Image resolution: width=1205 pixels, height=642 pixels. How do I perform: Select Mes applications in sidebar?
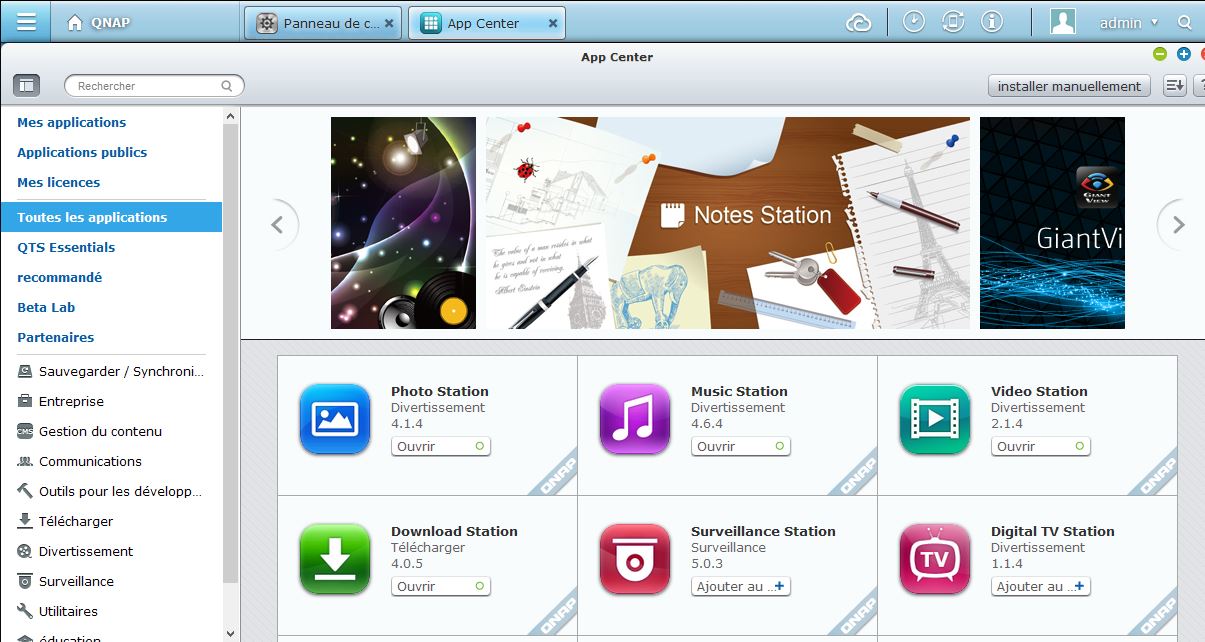click(72, 122)
